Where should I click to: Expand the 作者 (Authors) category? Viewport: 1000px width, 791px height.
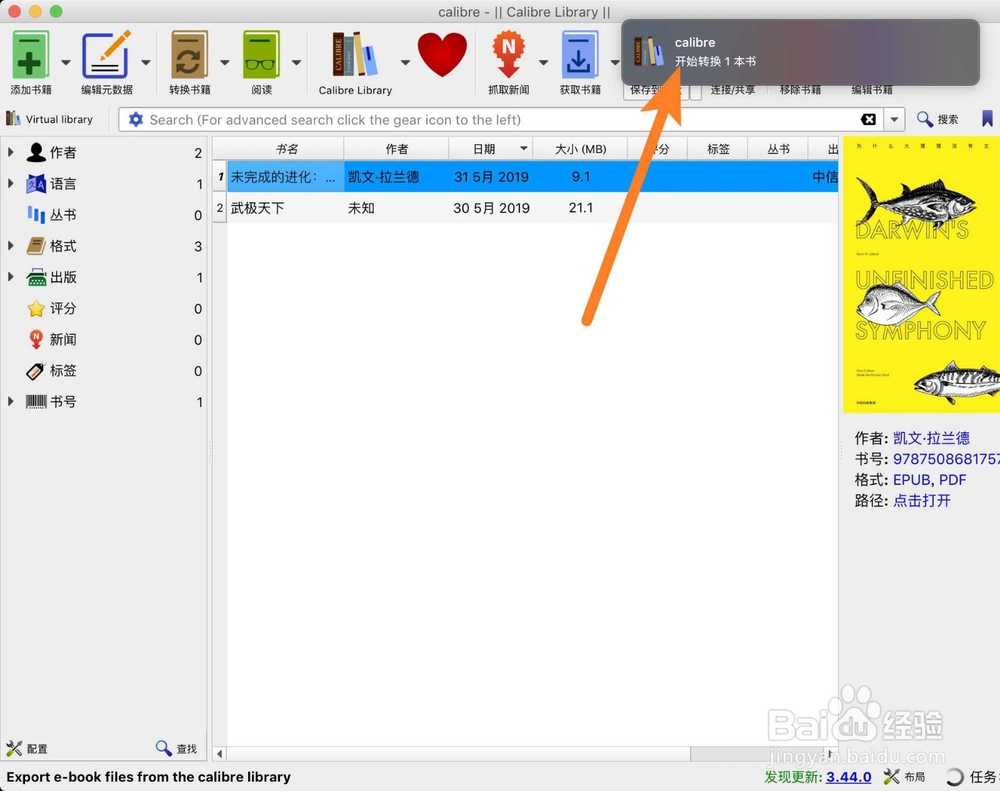click(x=11, y=152)
